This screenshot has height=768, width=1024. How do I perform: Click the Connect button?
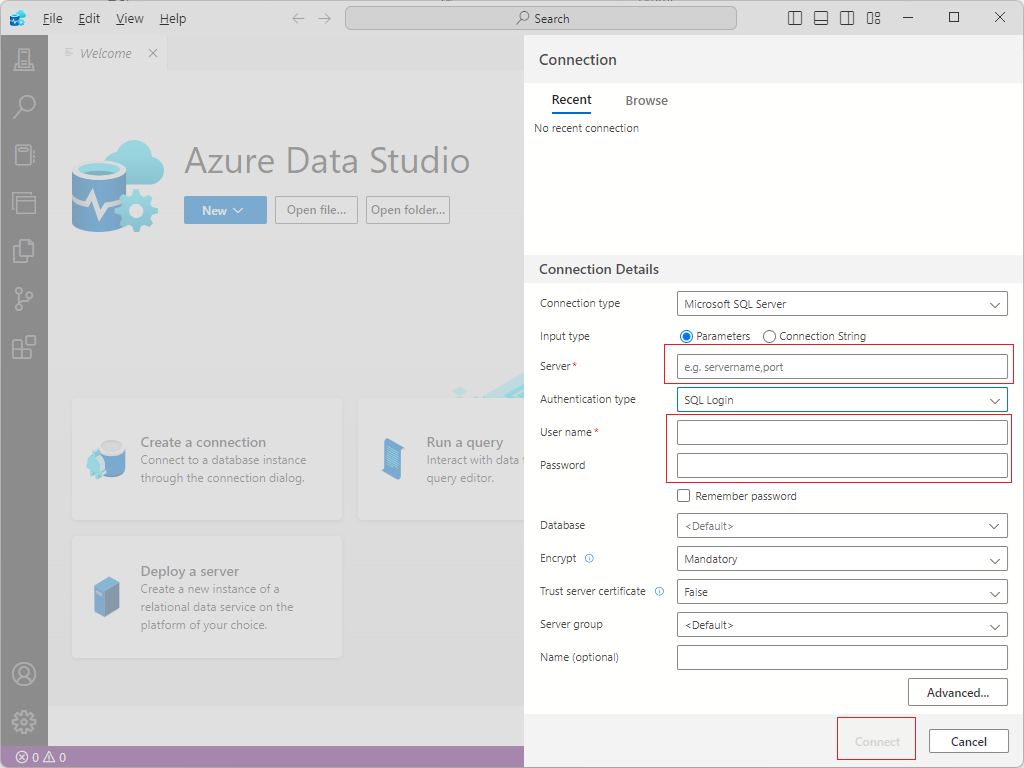[x=877, y=742]
